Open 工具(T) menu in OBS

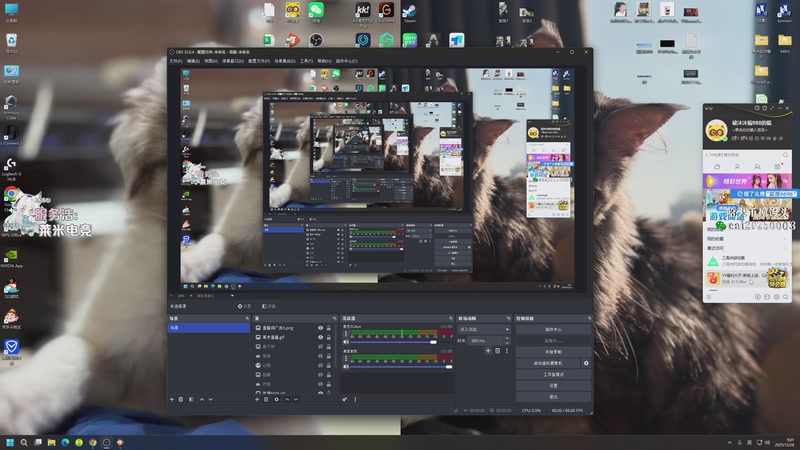coord(306,61)
